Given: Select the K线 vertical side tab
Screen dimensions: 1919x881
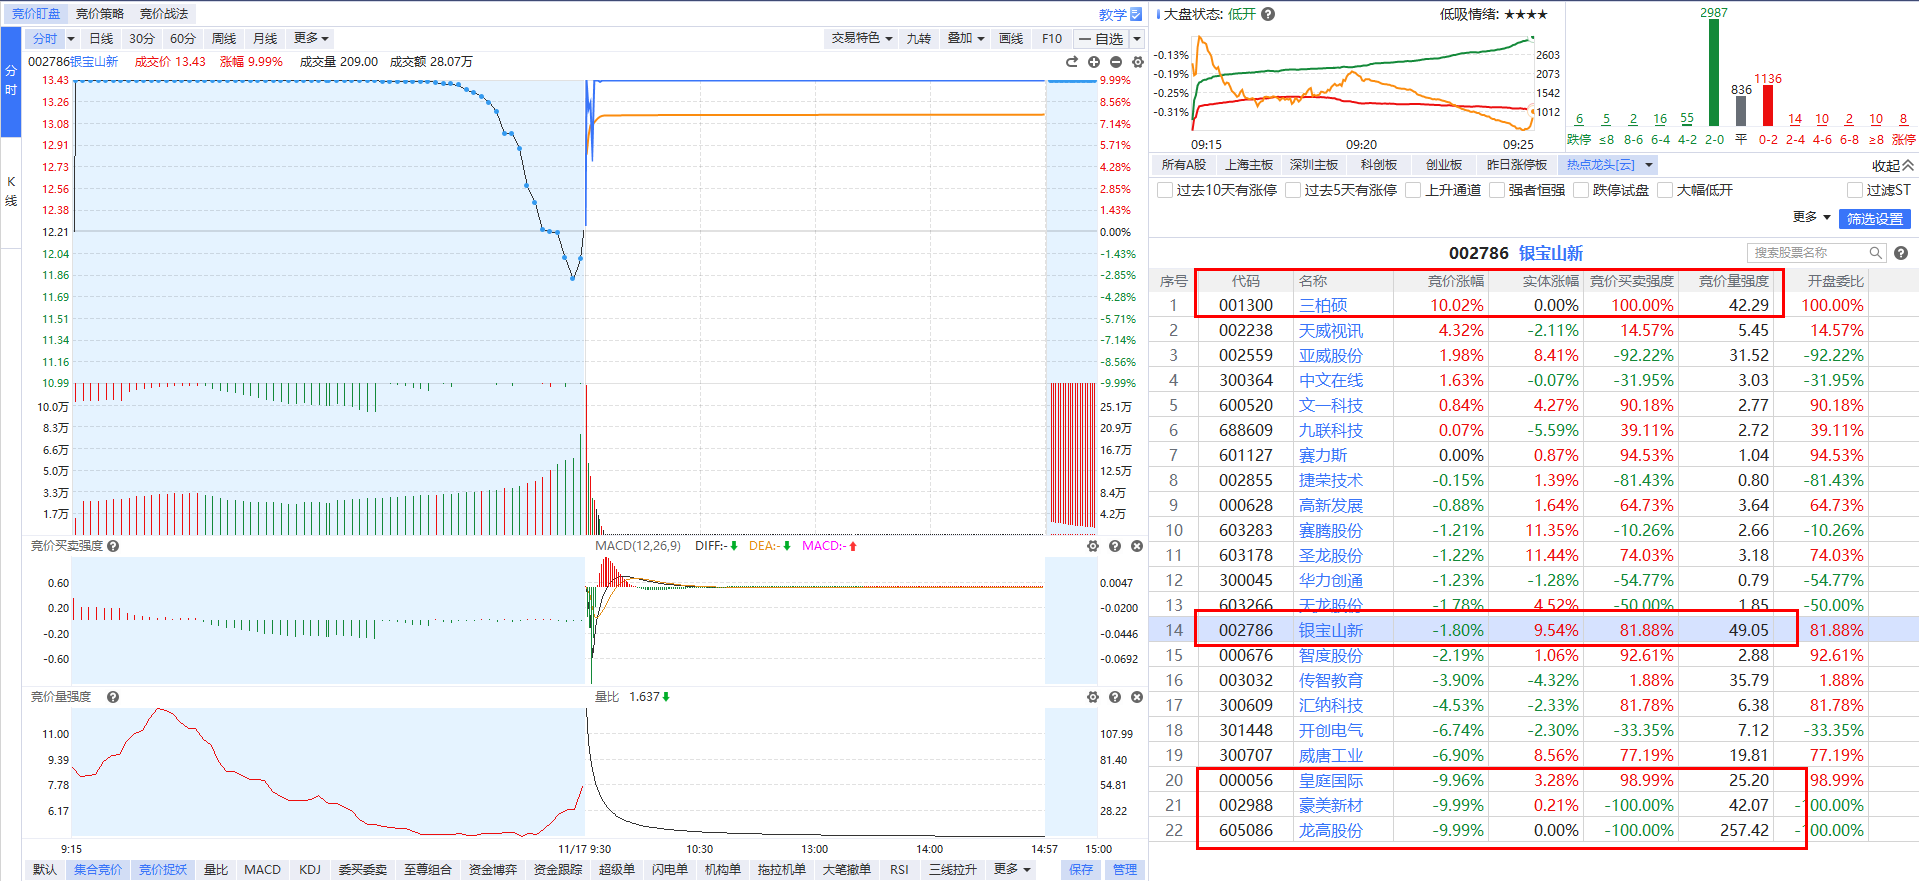Looking at the screenshot, I should [11, 191].
